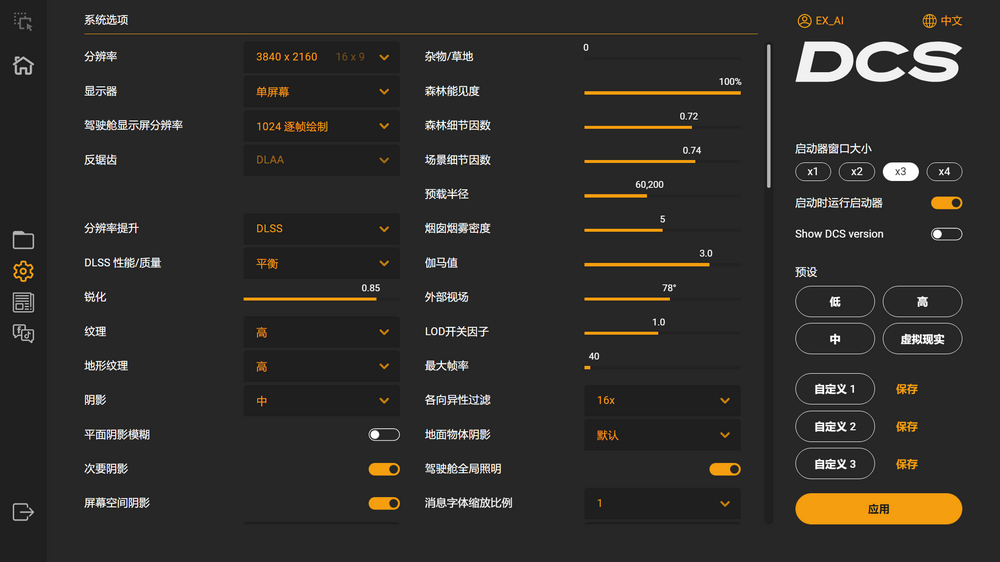The height and width of the screenshot is (562, 1000).
Task: Click the 伽马值 slider track
Action: 662,265
